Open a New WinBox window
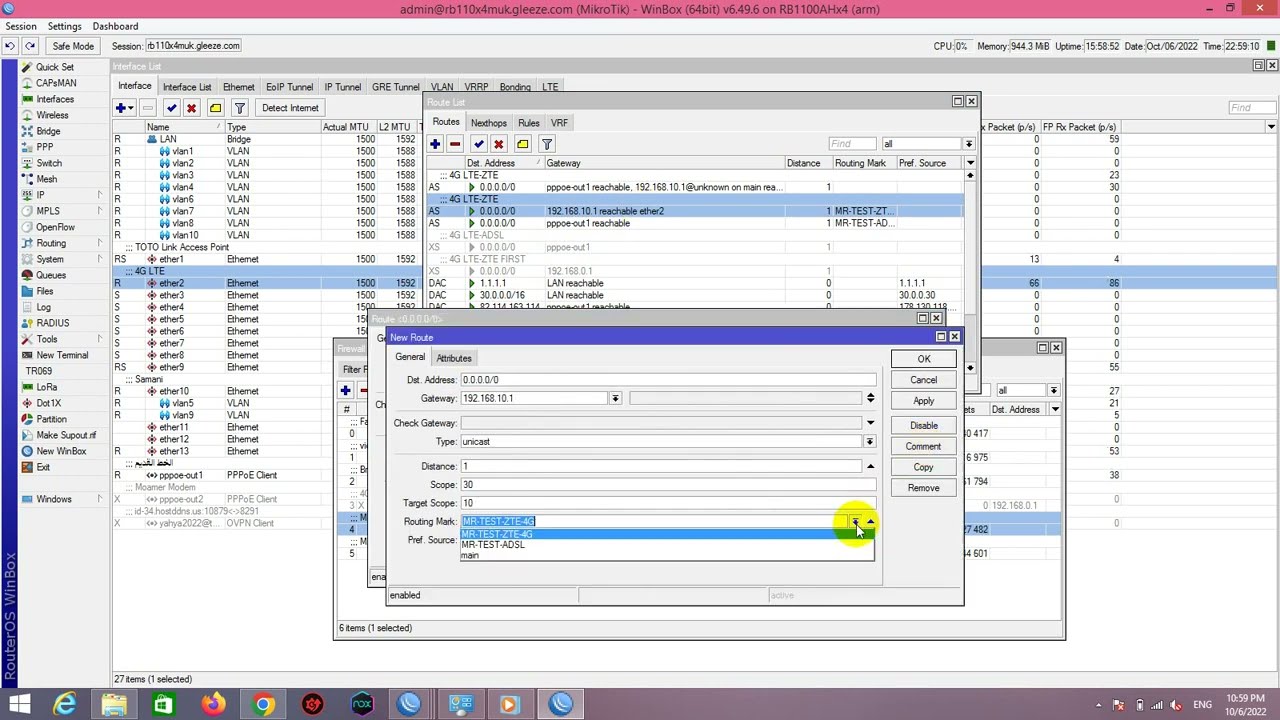 coord(61,451)
